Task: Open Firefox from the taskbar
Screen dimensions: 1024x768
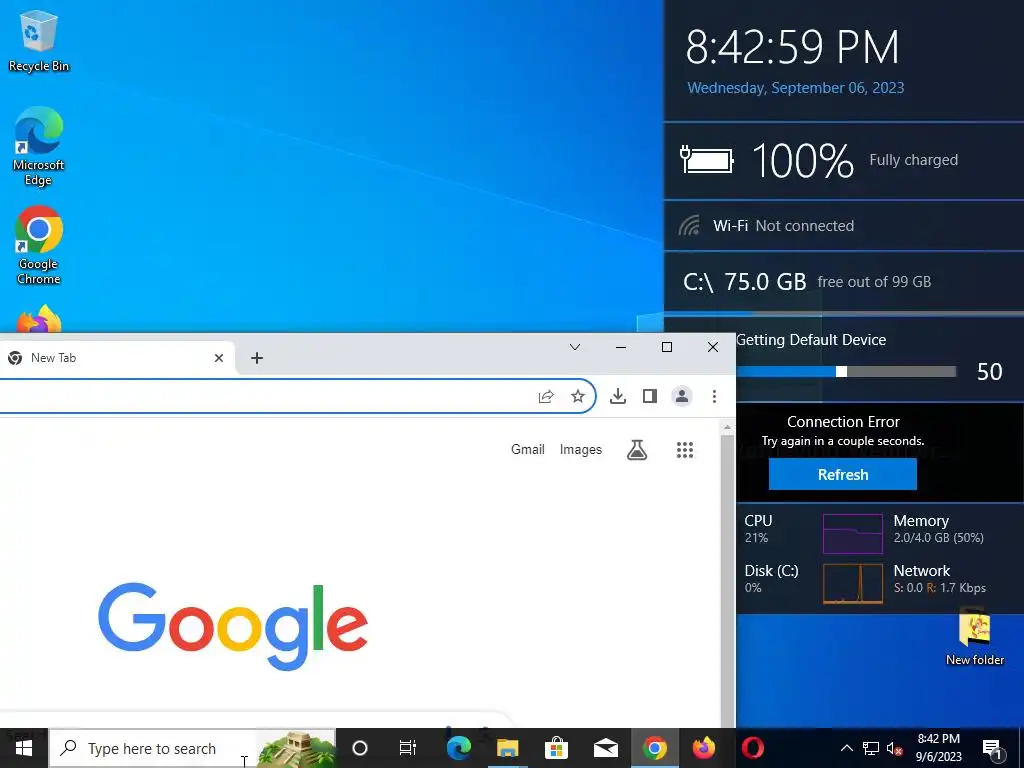Action: click(703, 748)
